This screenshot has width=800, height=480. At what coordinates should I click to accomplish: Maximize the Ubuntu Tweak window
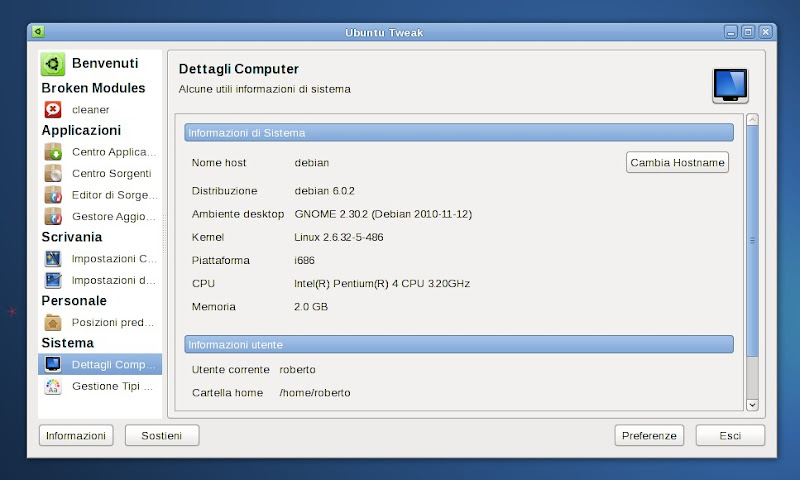(x=748, y=32)
